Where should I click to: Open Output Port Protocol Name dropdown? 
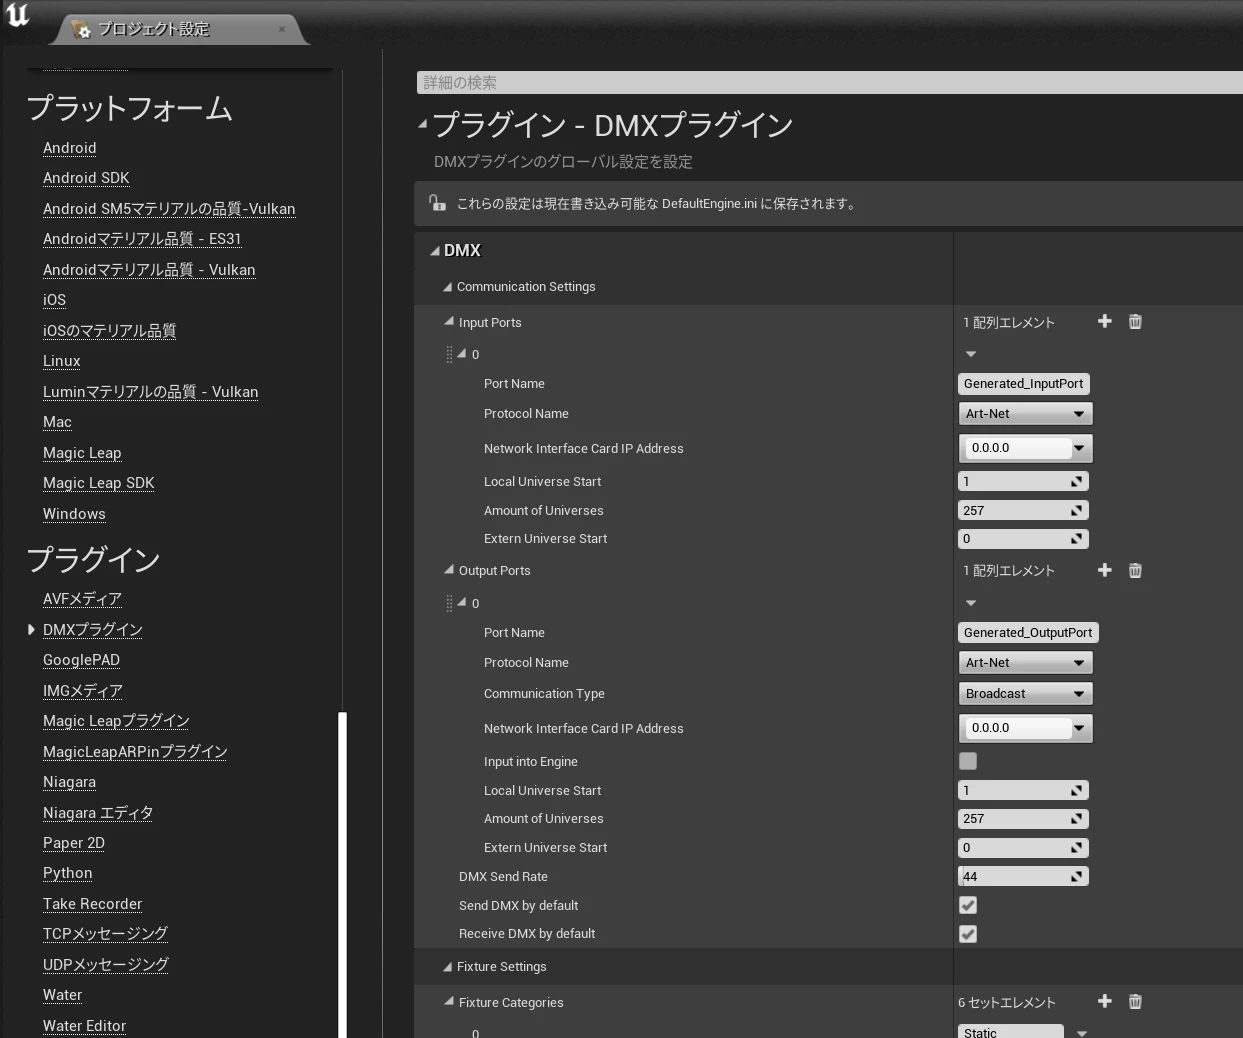[x=1025, y=663]
